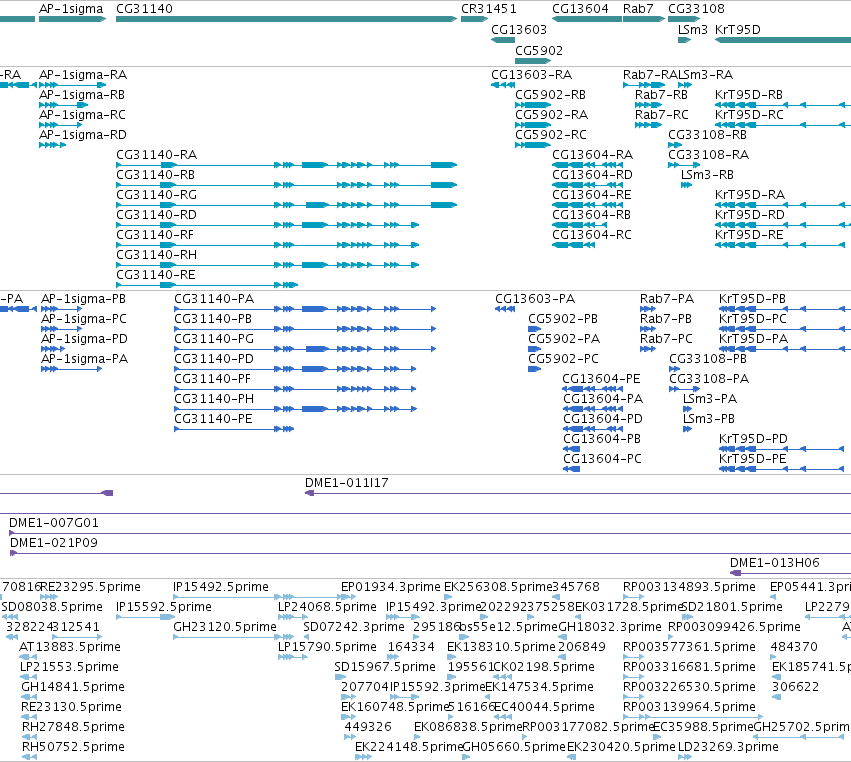Click clone DME1-021P09 label

tap(54, 543)
